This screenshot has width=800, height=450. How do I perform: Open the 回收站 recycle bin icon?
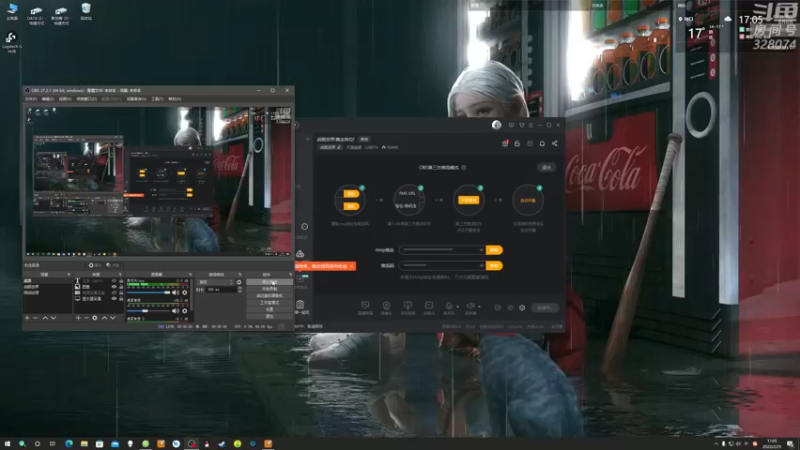point(86,12)
